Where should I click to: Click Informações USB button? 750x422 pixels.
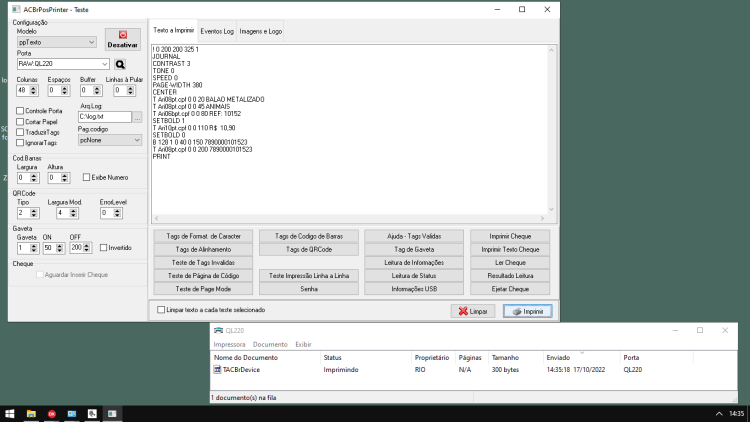(414, 289)
